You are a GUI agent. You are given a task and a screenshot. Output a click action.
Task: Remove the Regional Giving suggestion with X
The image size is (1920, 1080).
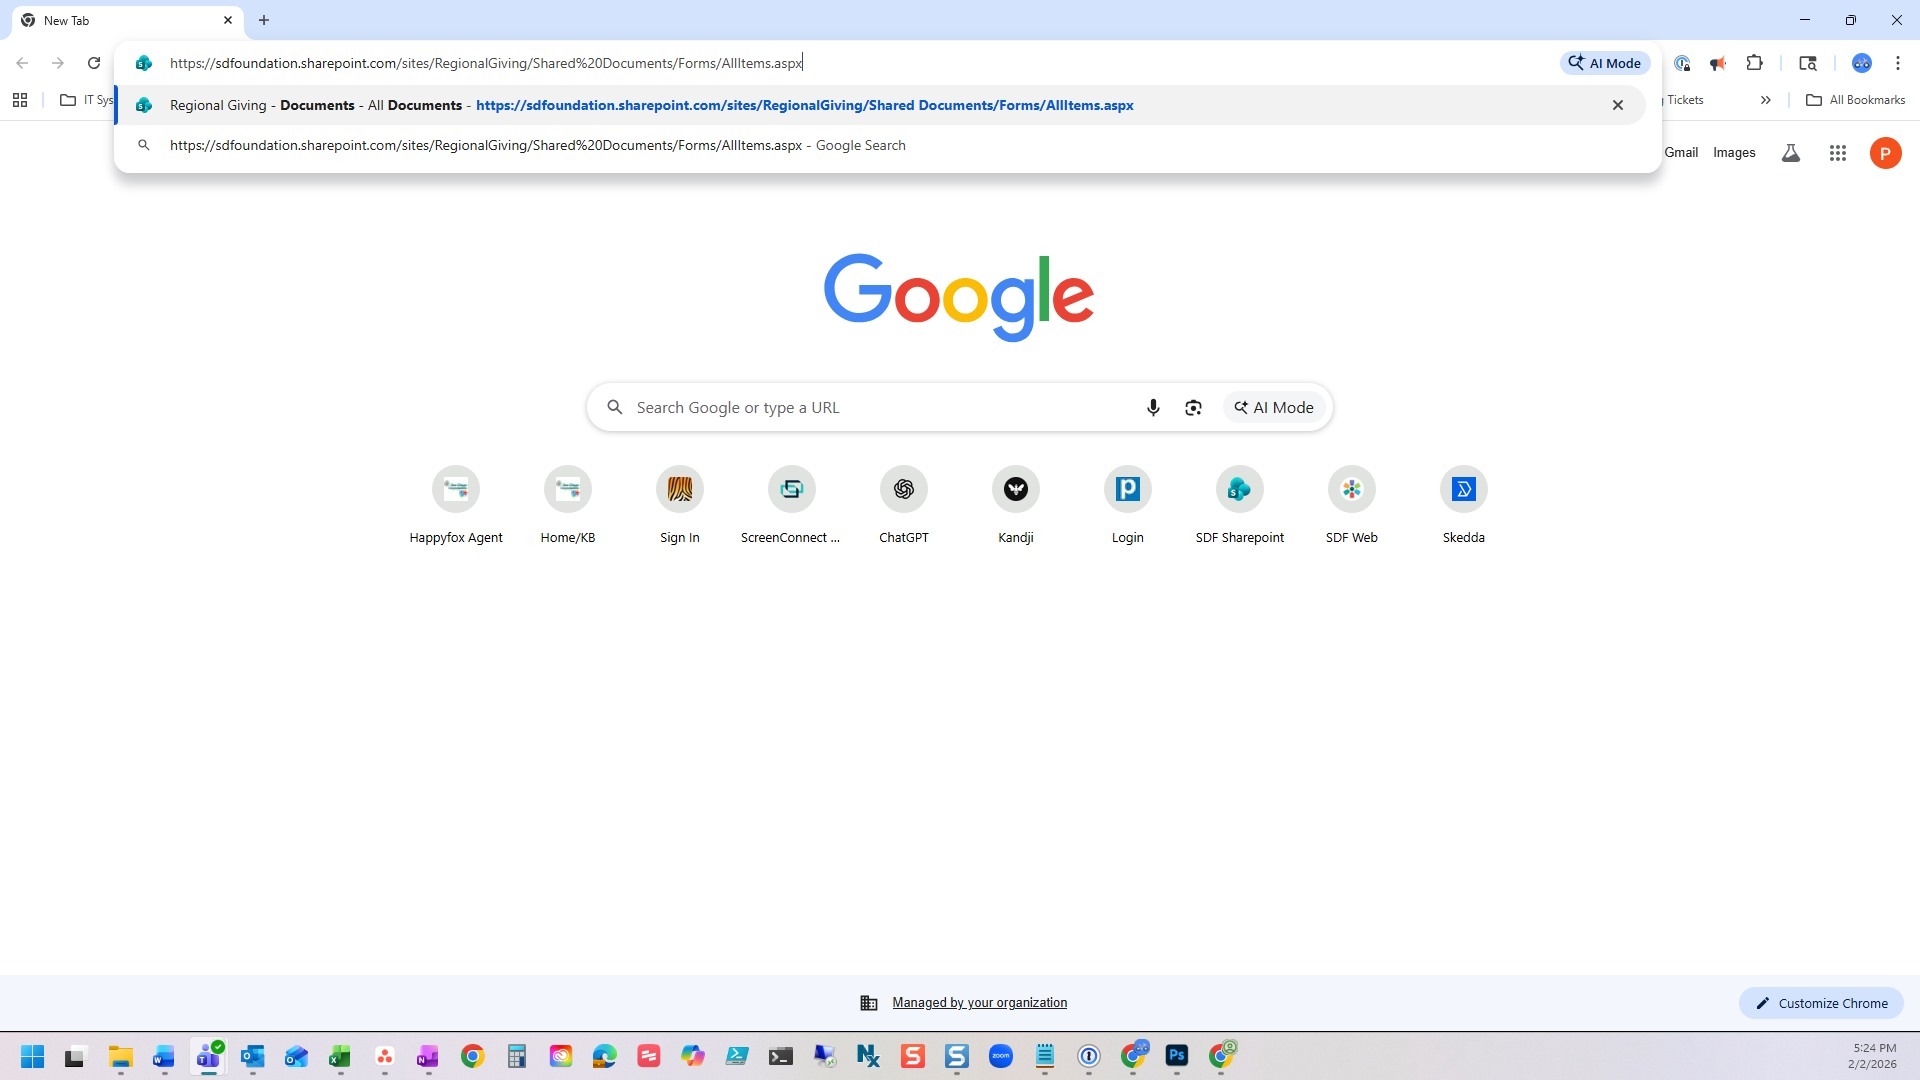(1617, 105)
